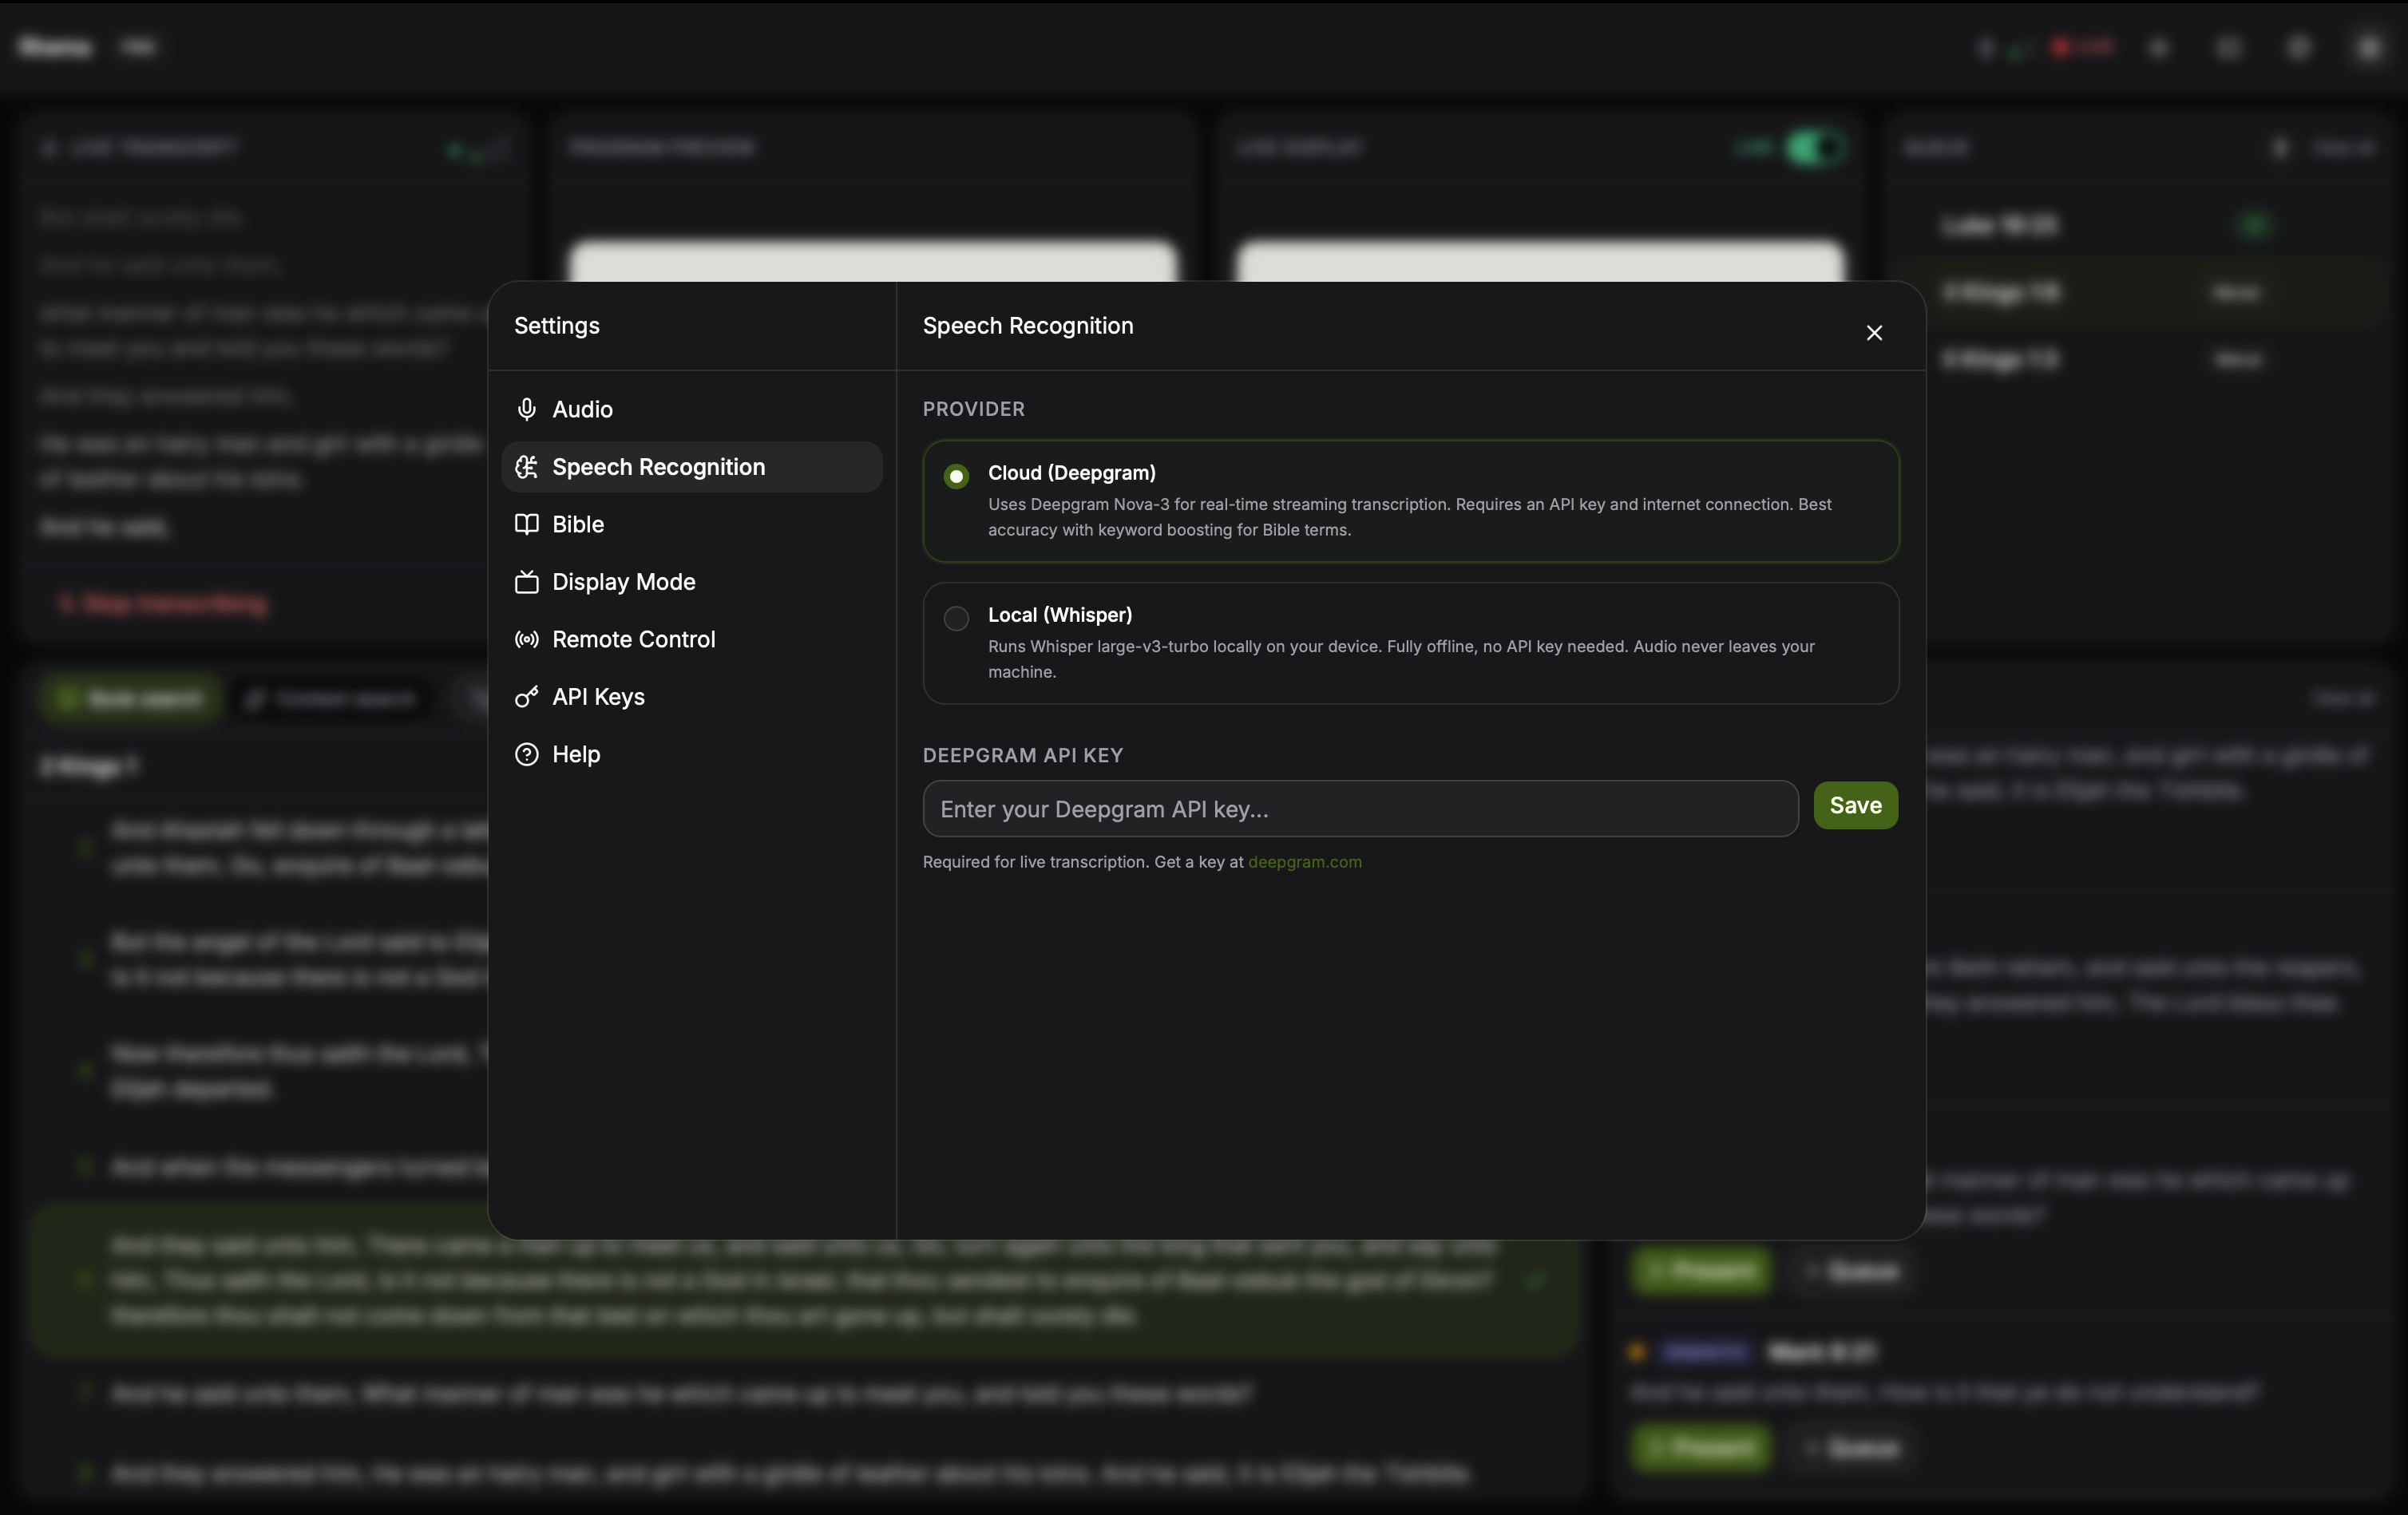Open Remote Control settings
Viewport: 2408px width, 1515px height.
pyautogui.click(x=691, y=639)
